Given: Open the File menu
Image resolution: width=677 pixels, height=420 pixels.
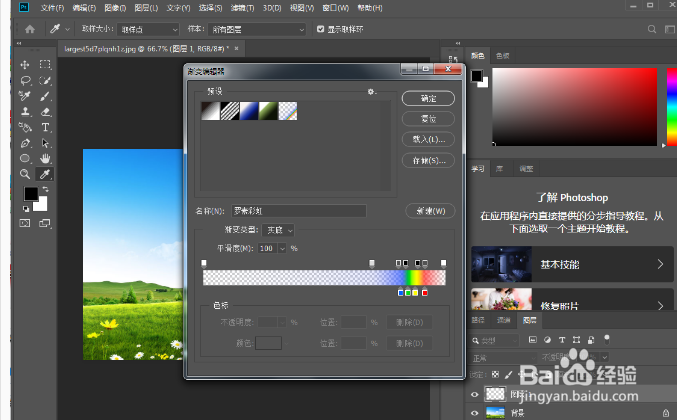Looking at the screenshot, I should 52,8.
